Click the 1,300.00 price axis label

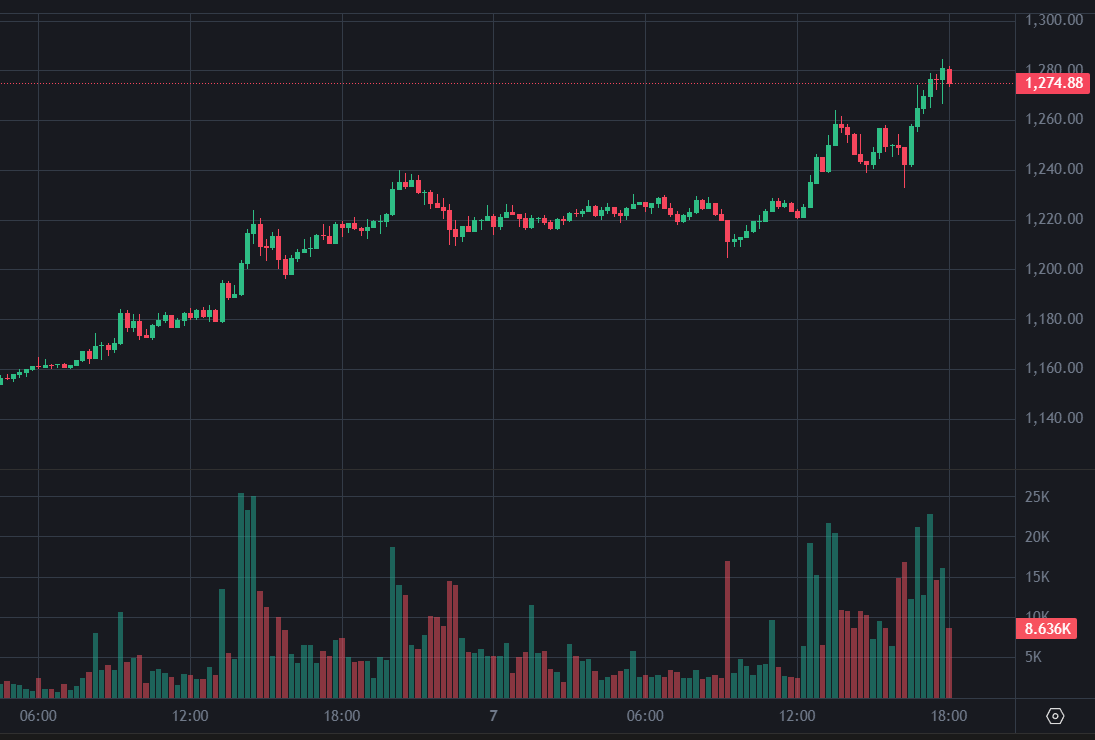click(x=1055, y=20)
